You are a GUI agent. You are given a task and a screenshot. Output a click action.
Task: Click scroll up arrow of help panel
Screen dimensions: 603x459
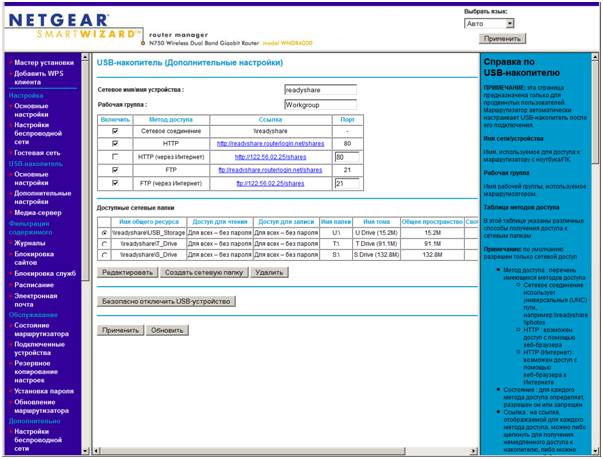[x=595, y=57]
